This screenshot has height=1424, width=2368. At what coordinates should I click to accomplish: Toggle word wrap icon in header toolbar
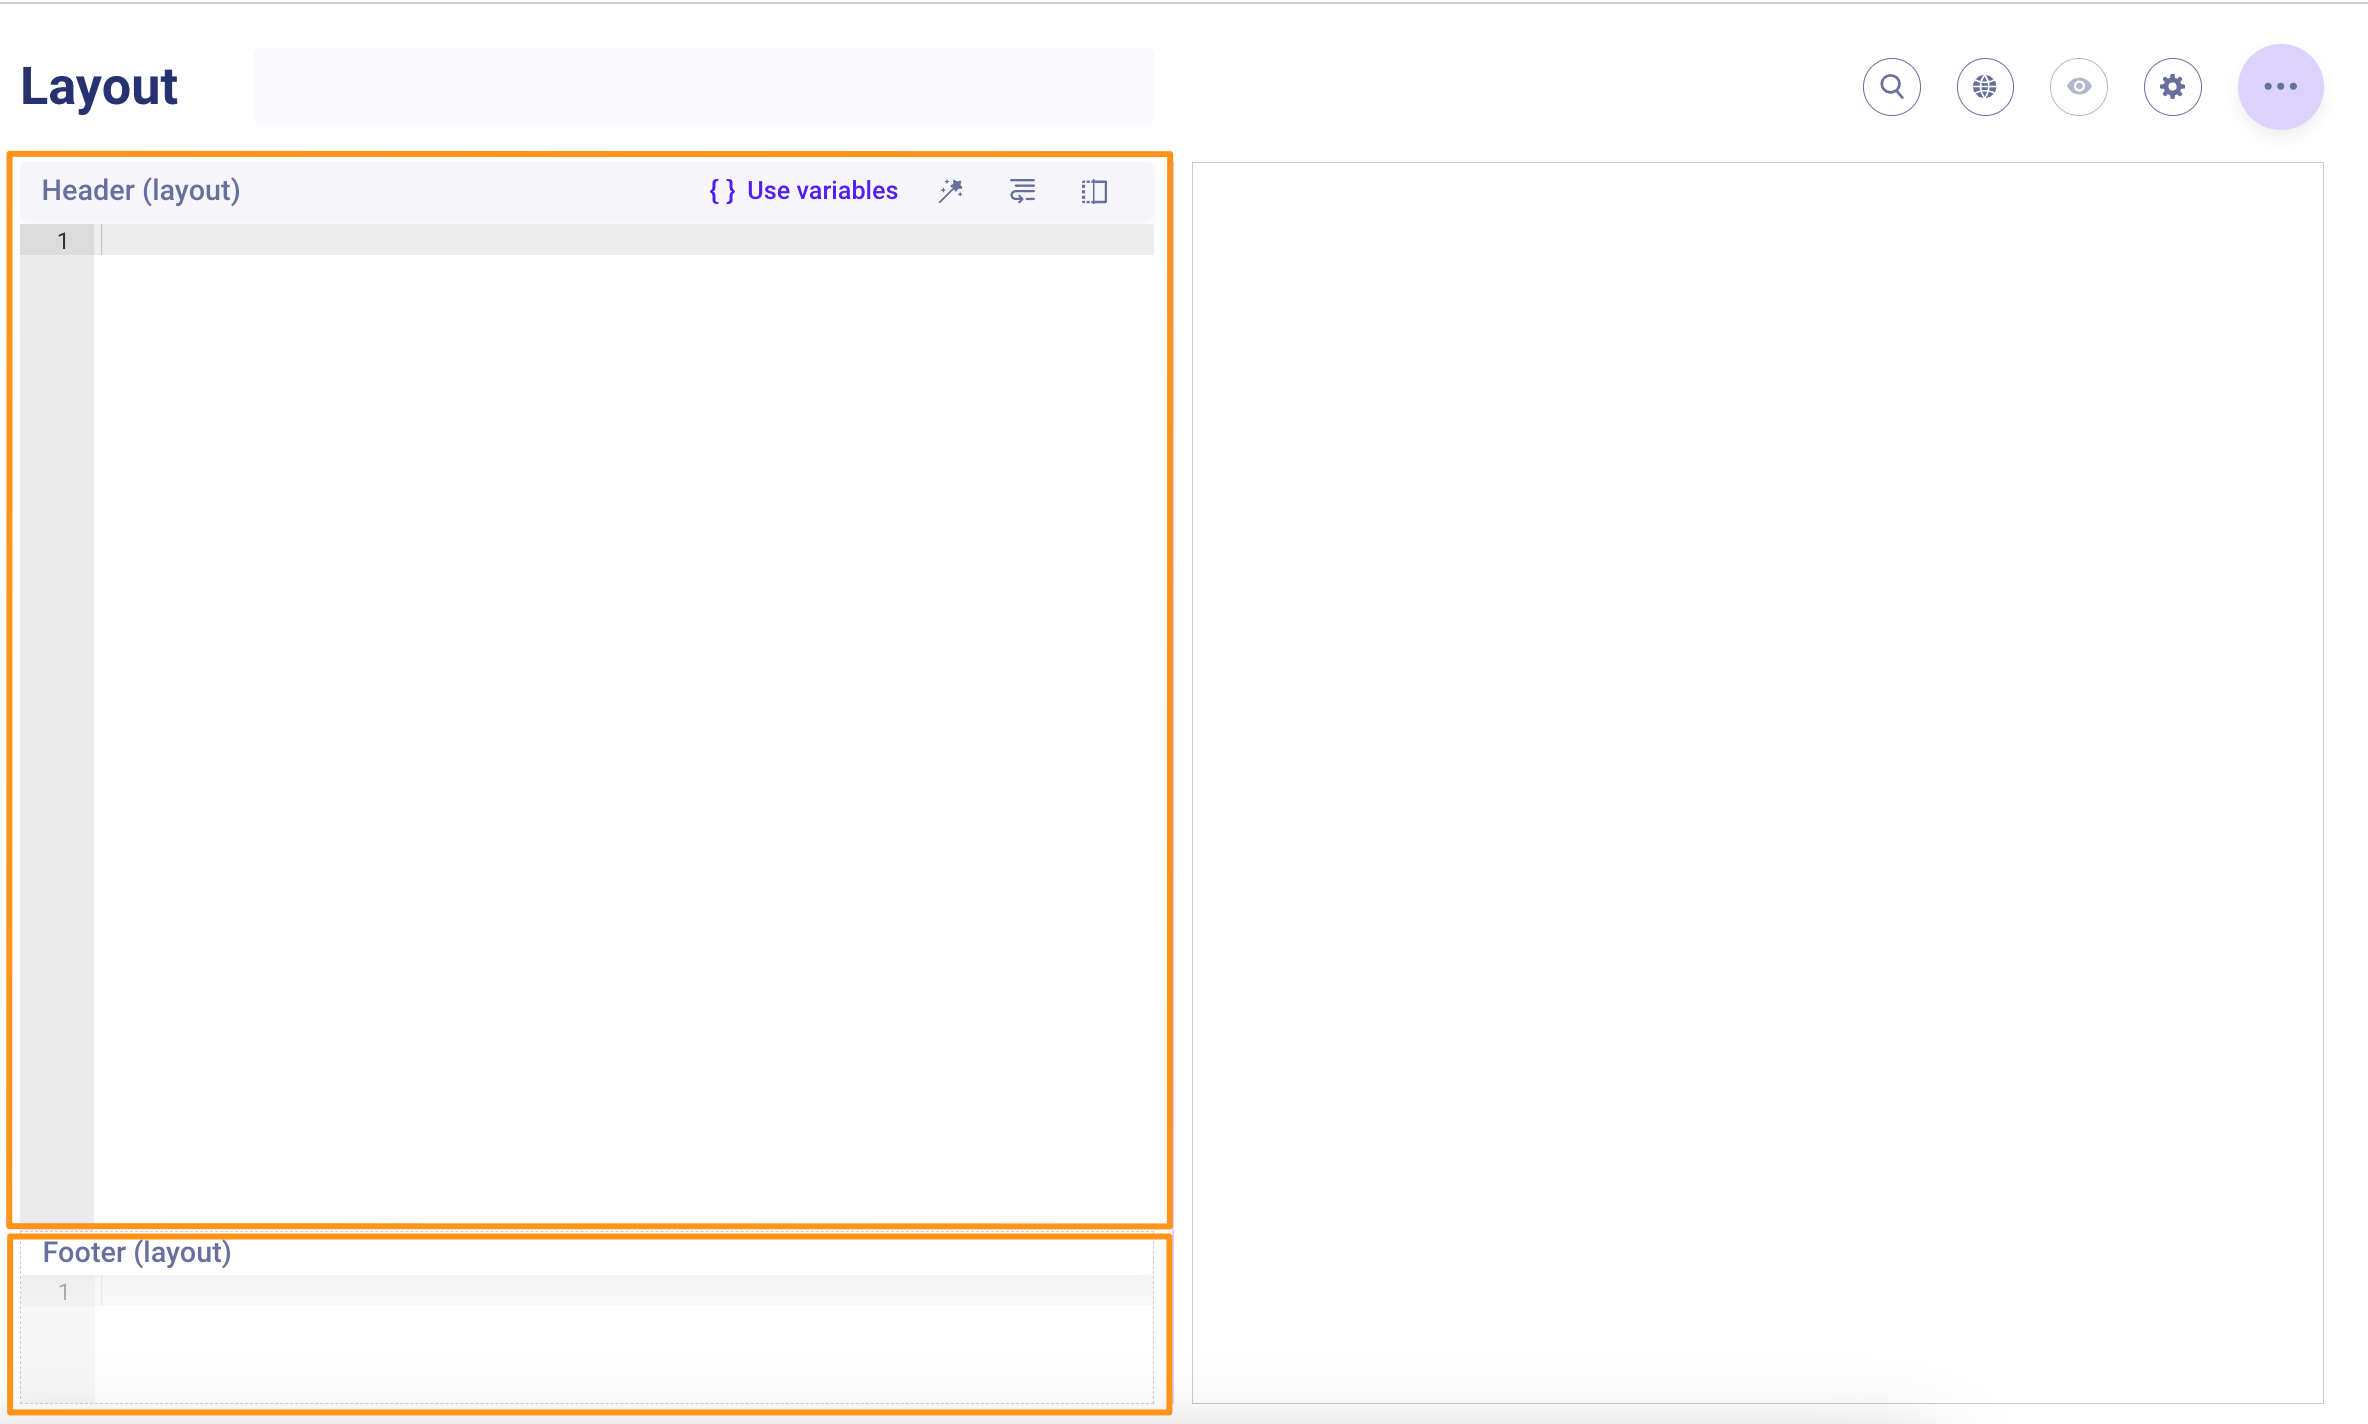1022,191
